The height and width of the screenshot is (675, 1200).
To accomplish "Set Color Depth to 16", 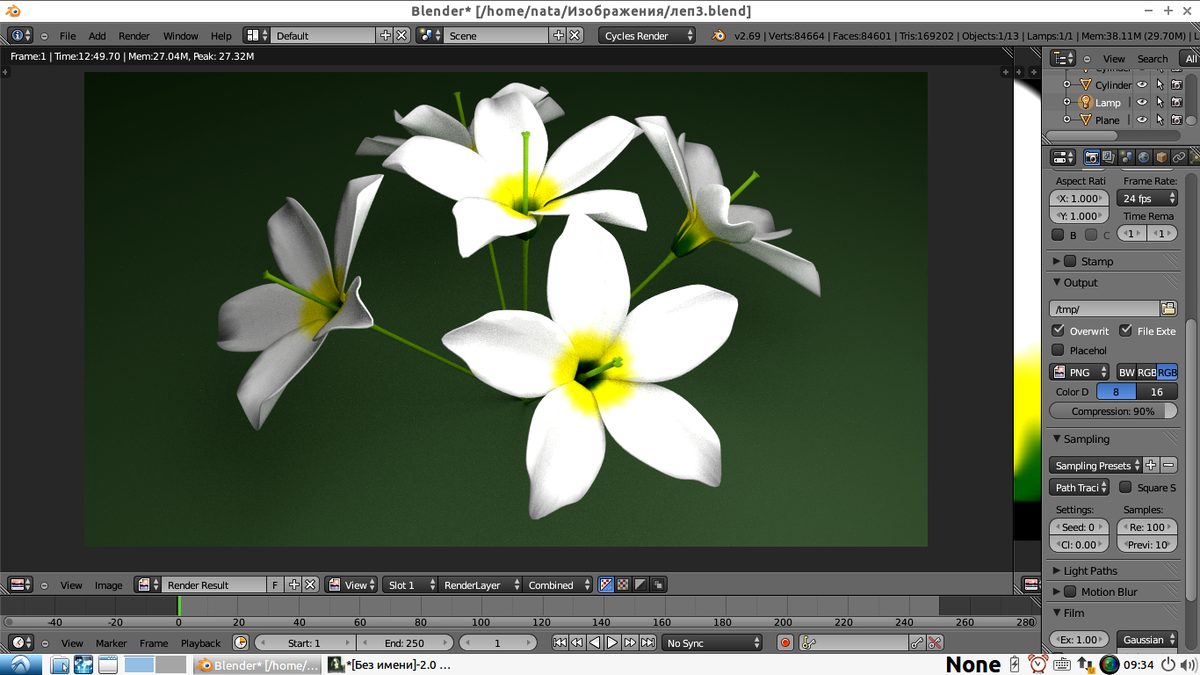I will click(1157, 392).
